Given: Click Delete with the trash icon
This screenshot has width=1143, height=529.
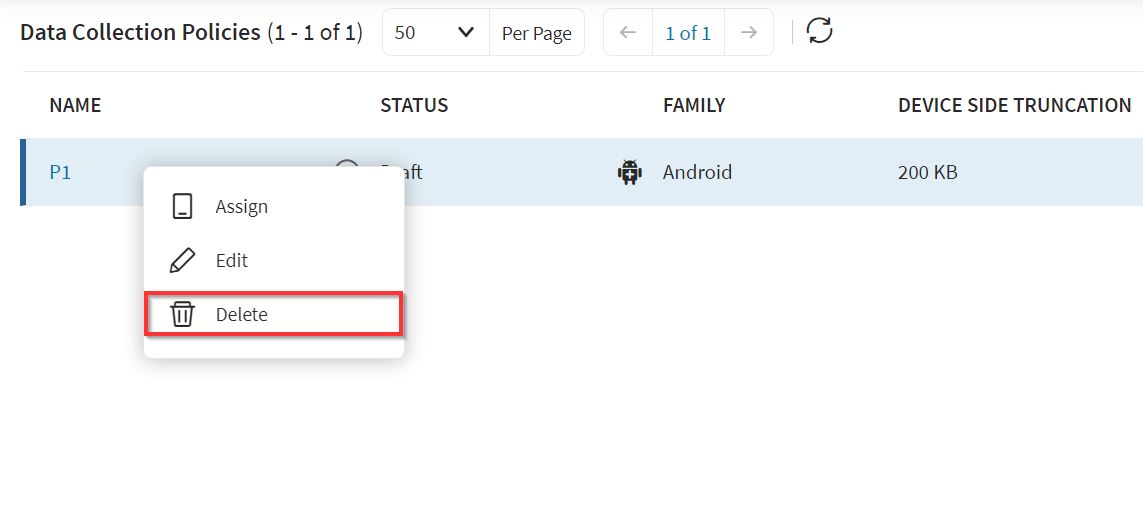Looking at the screenshot, I should (241, 314).
